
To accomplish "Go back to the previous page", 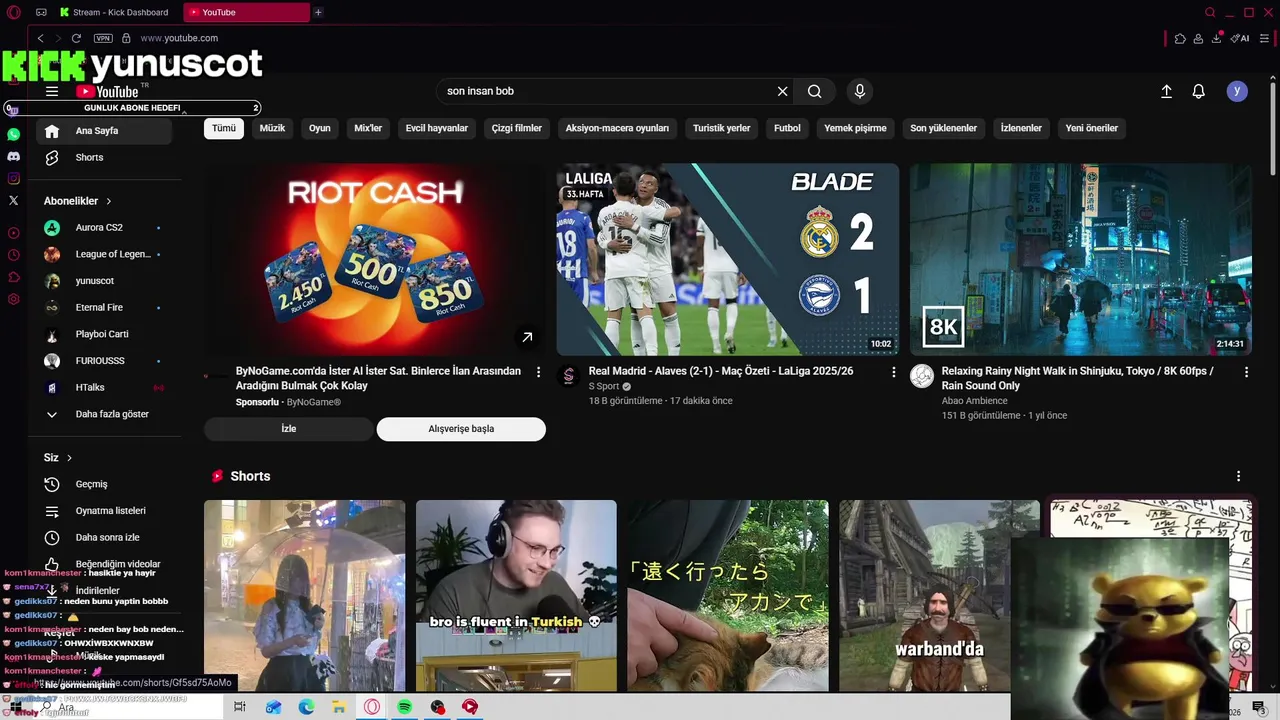I will (x=41, y=38).
